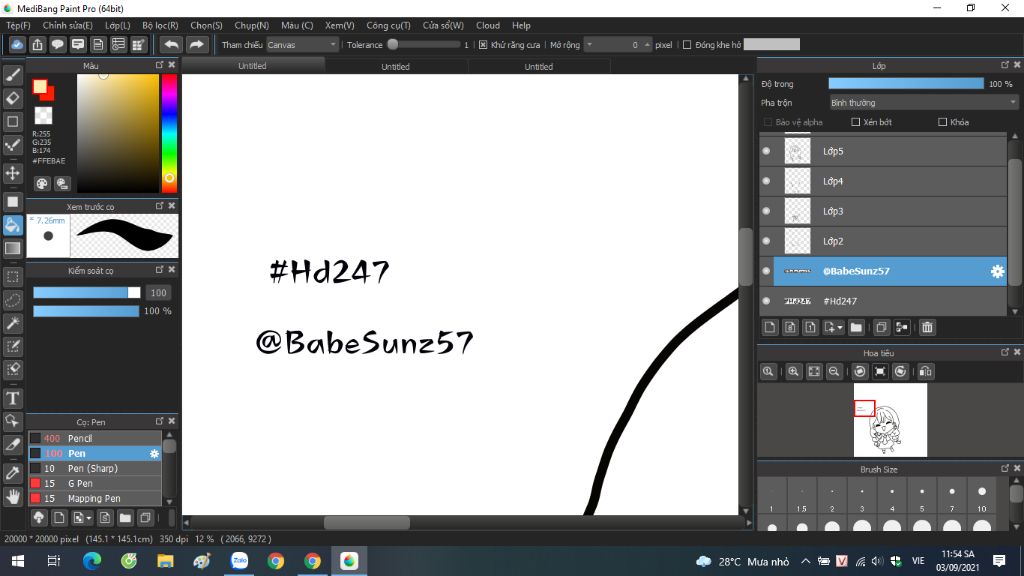The image size is (1024, 576).
Task: Select the Eraser tool
Action: point(12,99)
